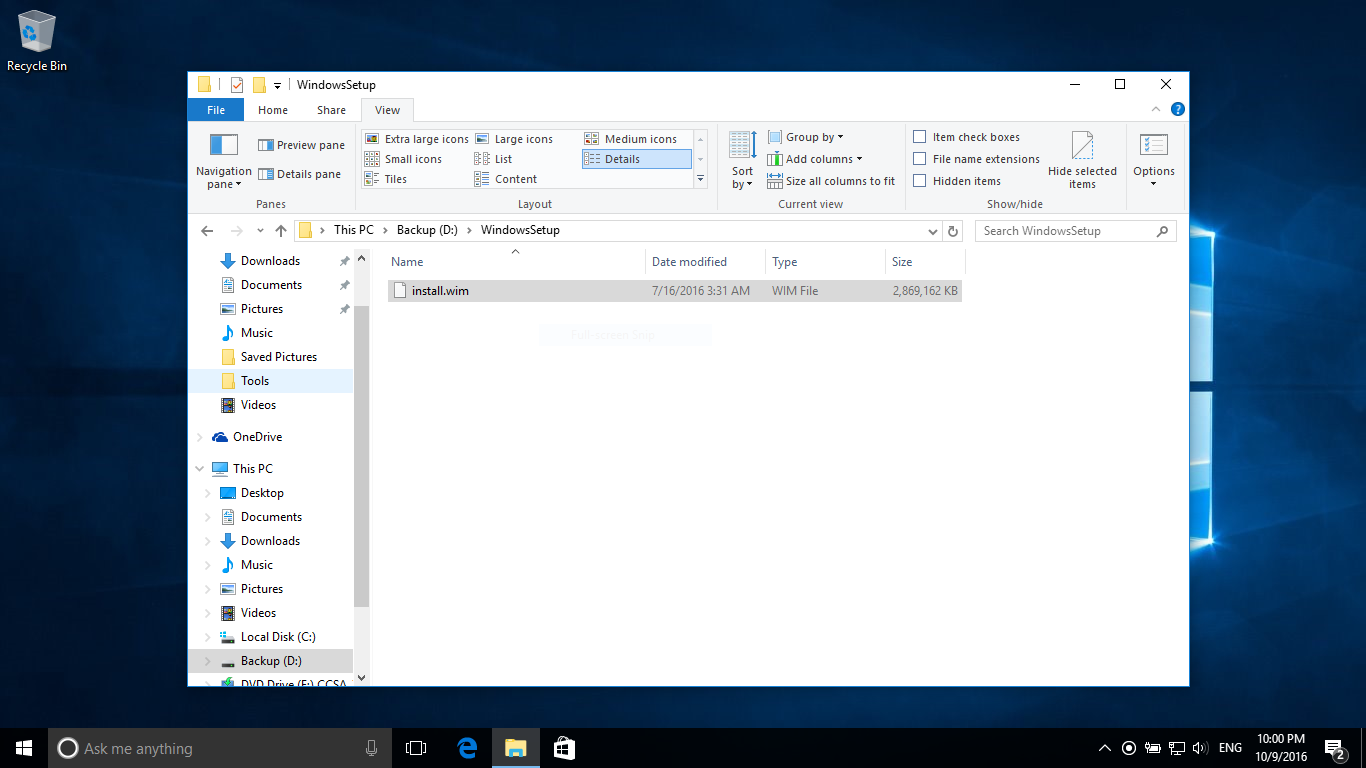Expand Local Disk (C:) node

point(208,637)
